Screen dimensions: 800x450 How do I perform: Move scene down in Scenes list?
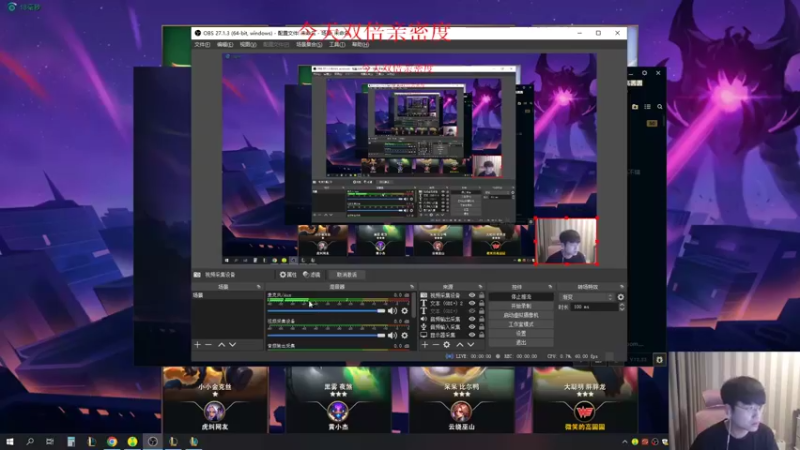[233, 345]
